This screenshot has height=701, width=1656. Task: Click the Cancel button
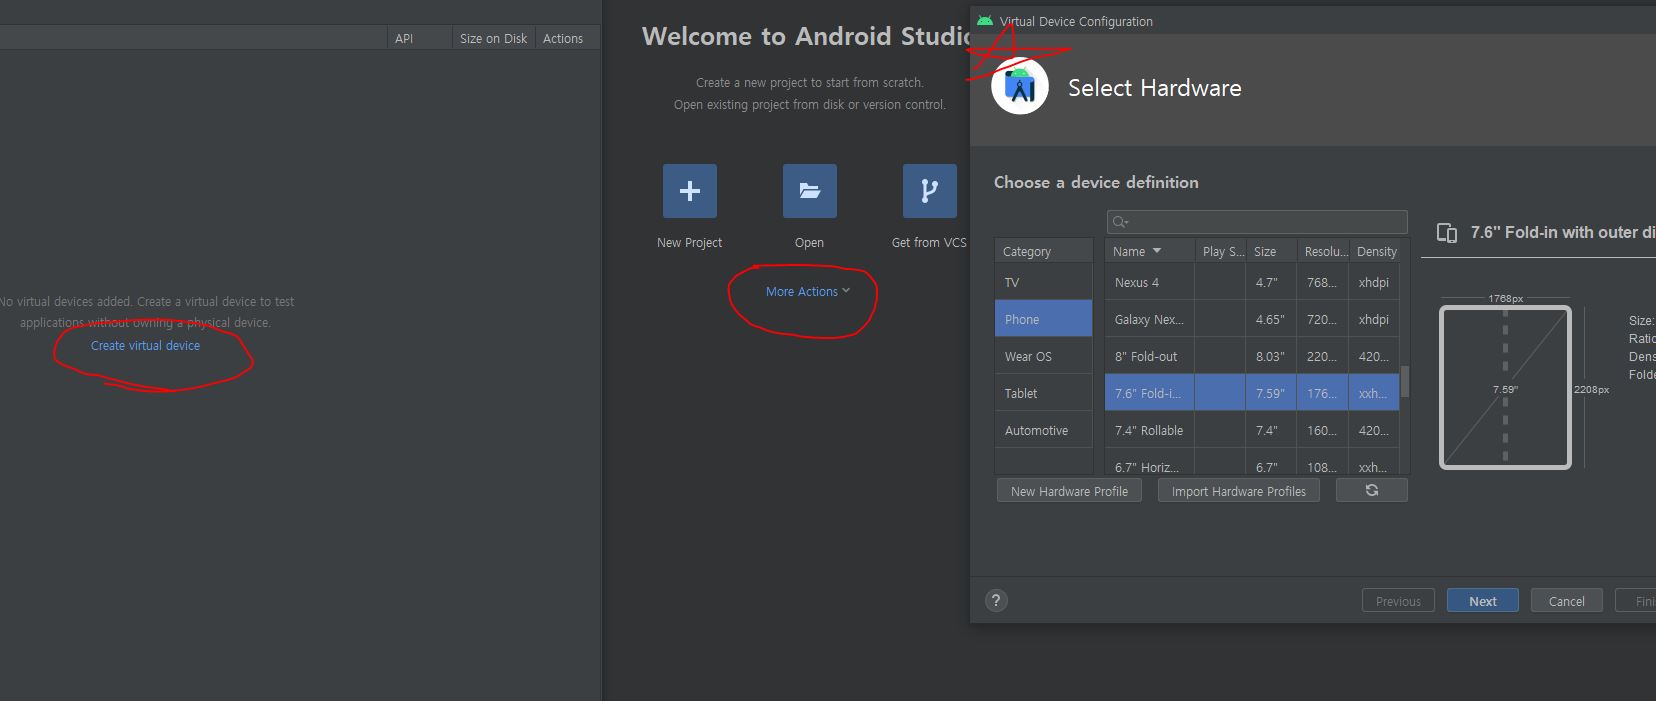[1566, 601]
